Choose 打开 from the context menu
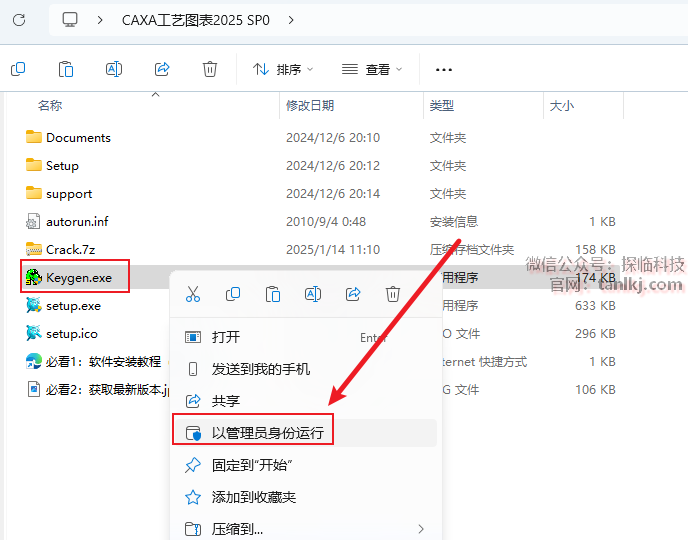Viewport: 688px width, 540px height. (305, 337)
